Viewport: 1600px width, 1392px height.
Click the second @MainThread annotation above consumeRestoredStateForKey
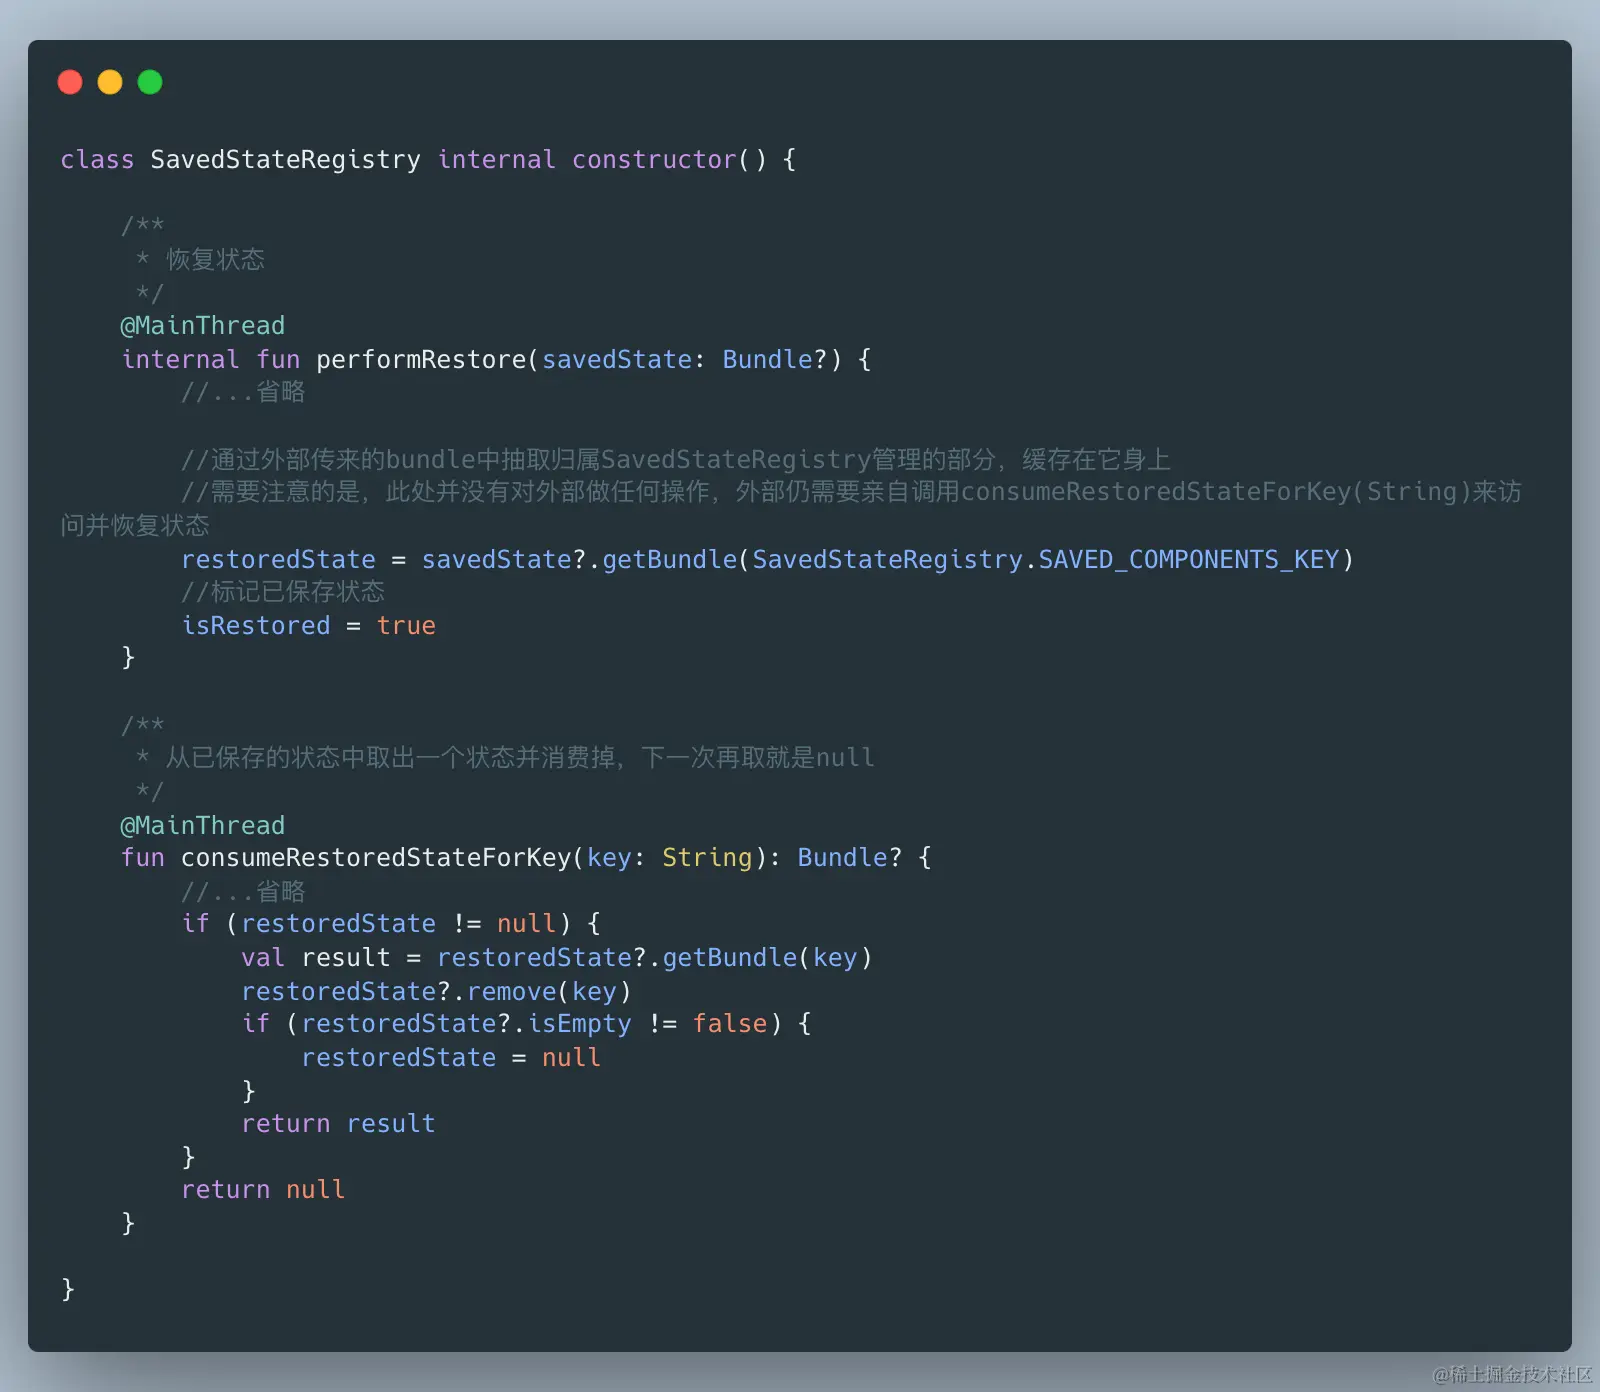point(203,826)
